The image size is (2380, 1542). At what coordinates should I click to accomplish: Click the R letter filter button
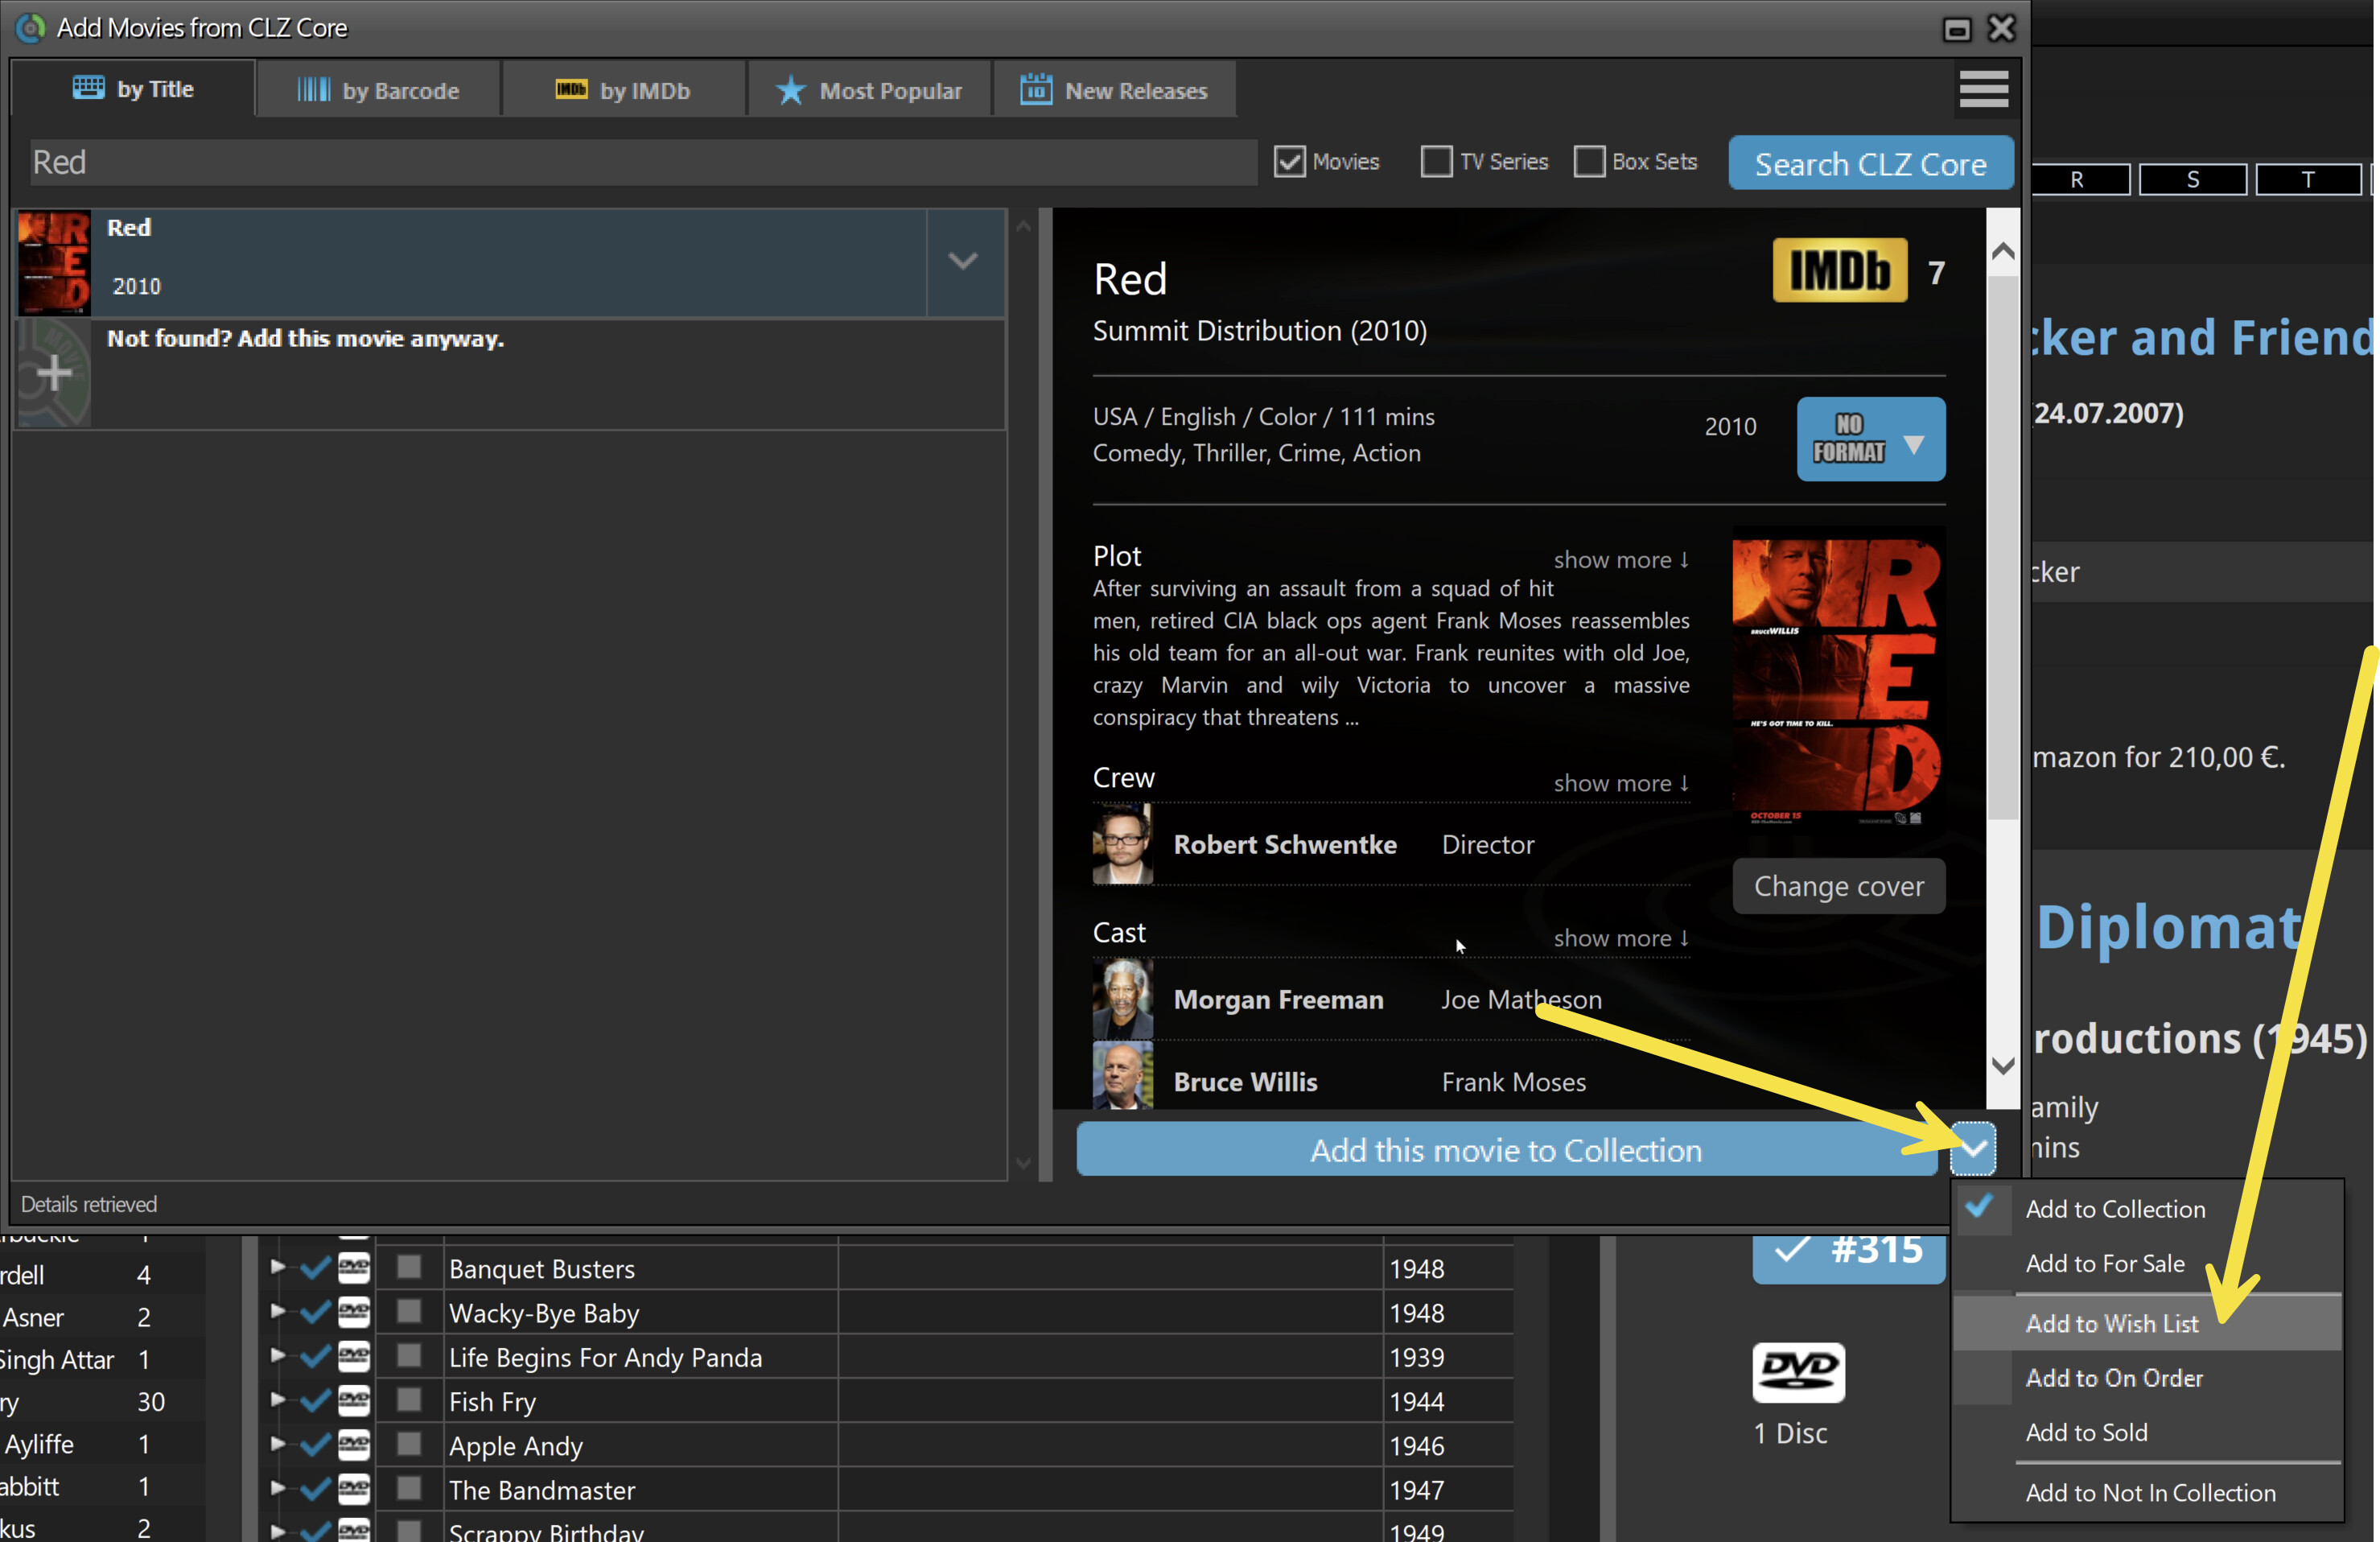(2078, 179)
